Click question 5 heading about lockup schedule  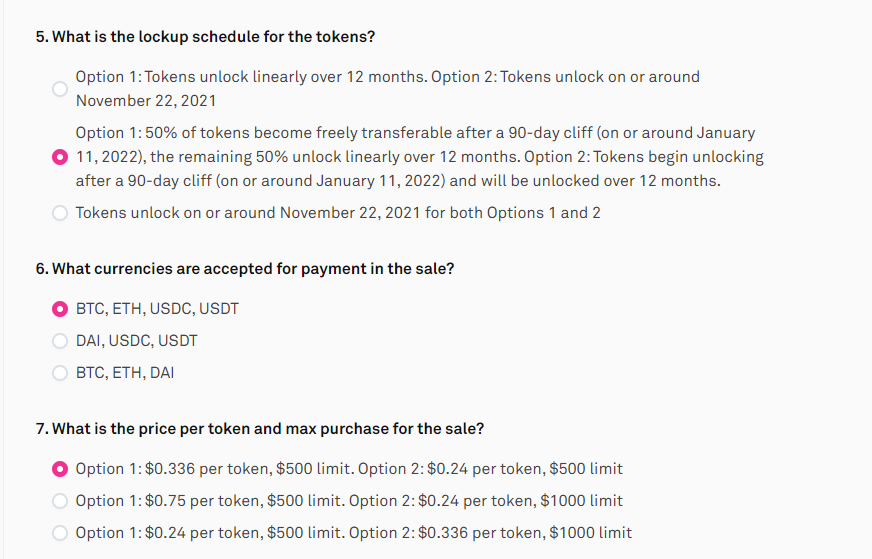tap(205, 37)
